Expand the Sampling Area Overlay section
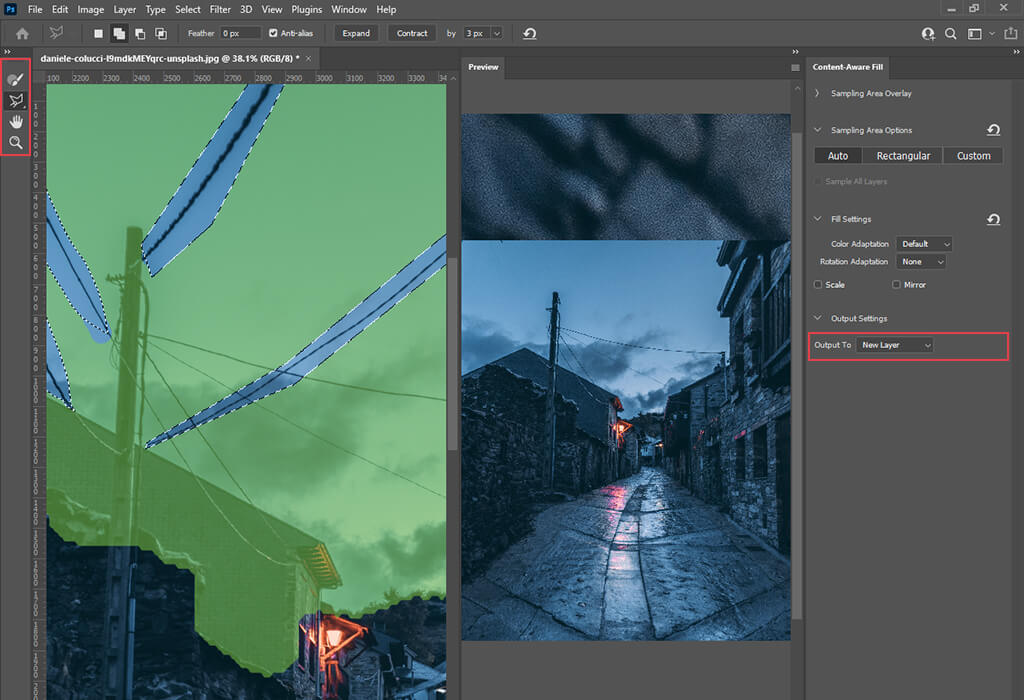The width and height of the screenshot is (1024, 700). pos(817,93)
